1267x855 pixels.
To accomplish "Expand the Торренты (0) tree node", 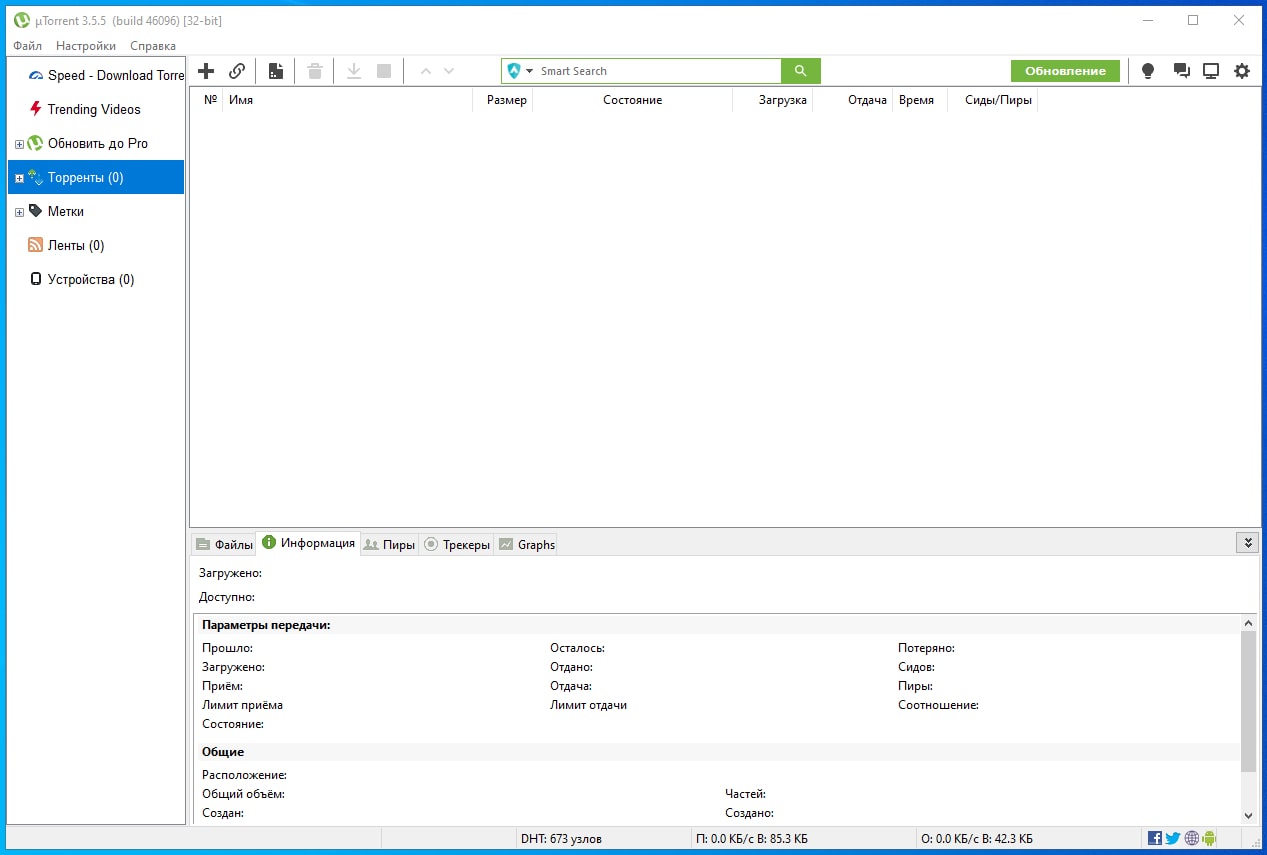I will [19, 178].
